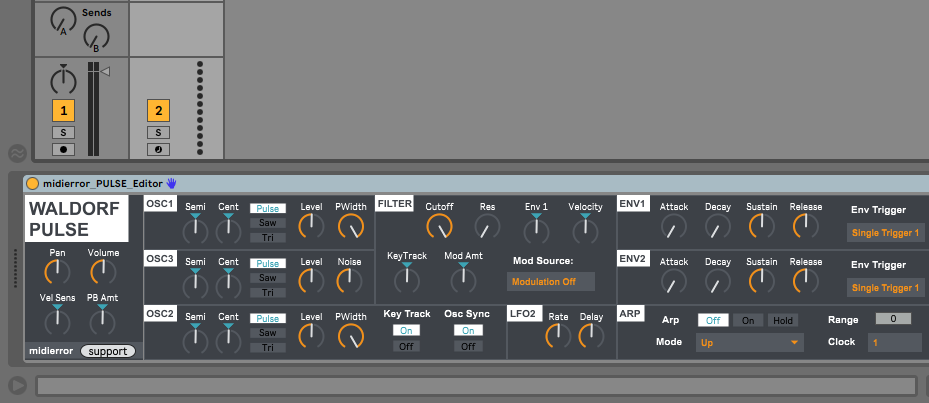Click the LFO2 Rate knob
929x403 pixels.
[558, 336]
